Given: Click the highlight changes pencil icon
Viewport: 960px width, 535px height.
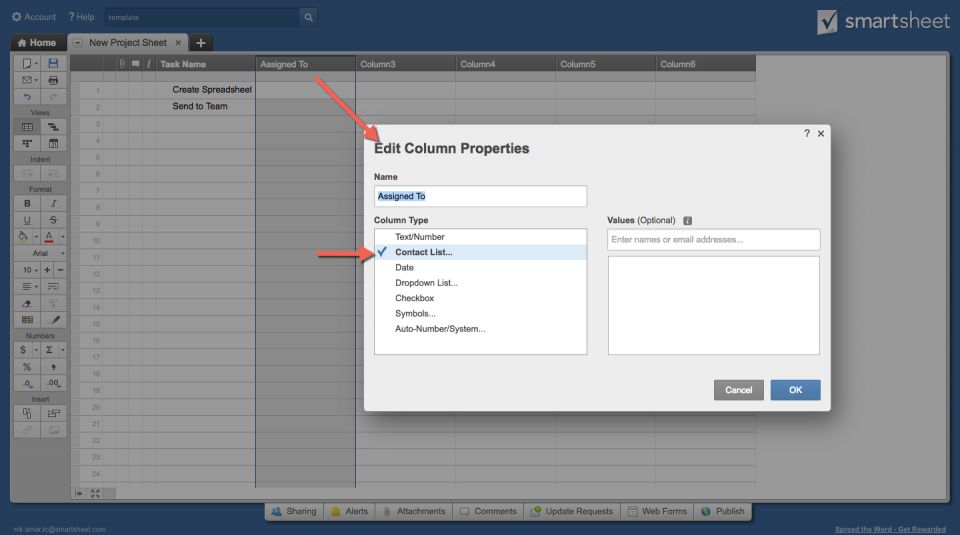Looking at the screenshot, I should point(53,320).
